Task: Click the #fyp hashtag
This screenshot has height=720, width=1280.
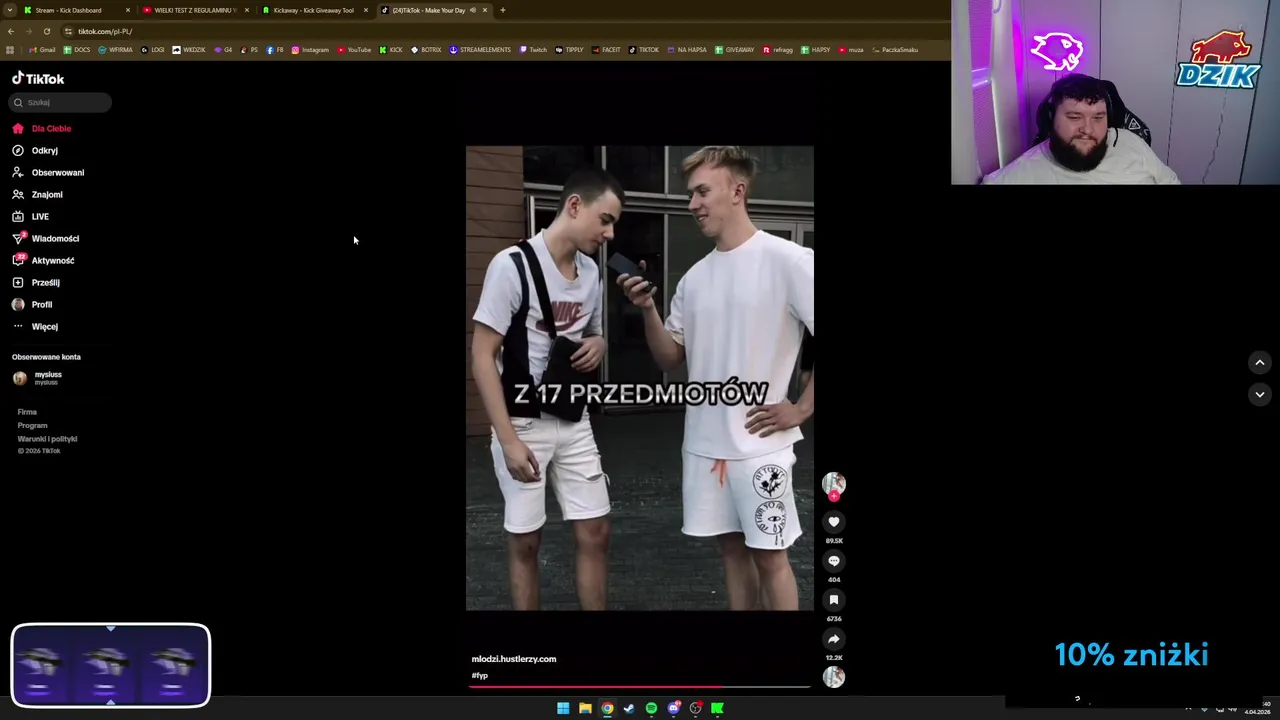Action: coord(480,676)
